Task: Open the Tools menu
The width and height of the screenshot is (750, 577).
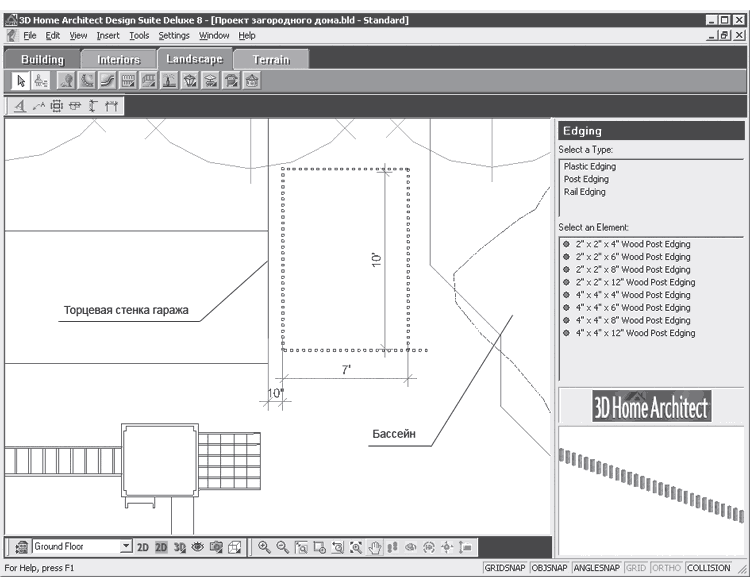Action: 139,35
